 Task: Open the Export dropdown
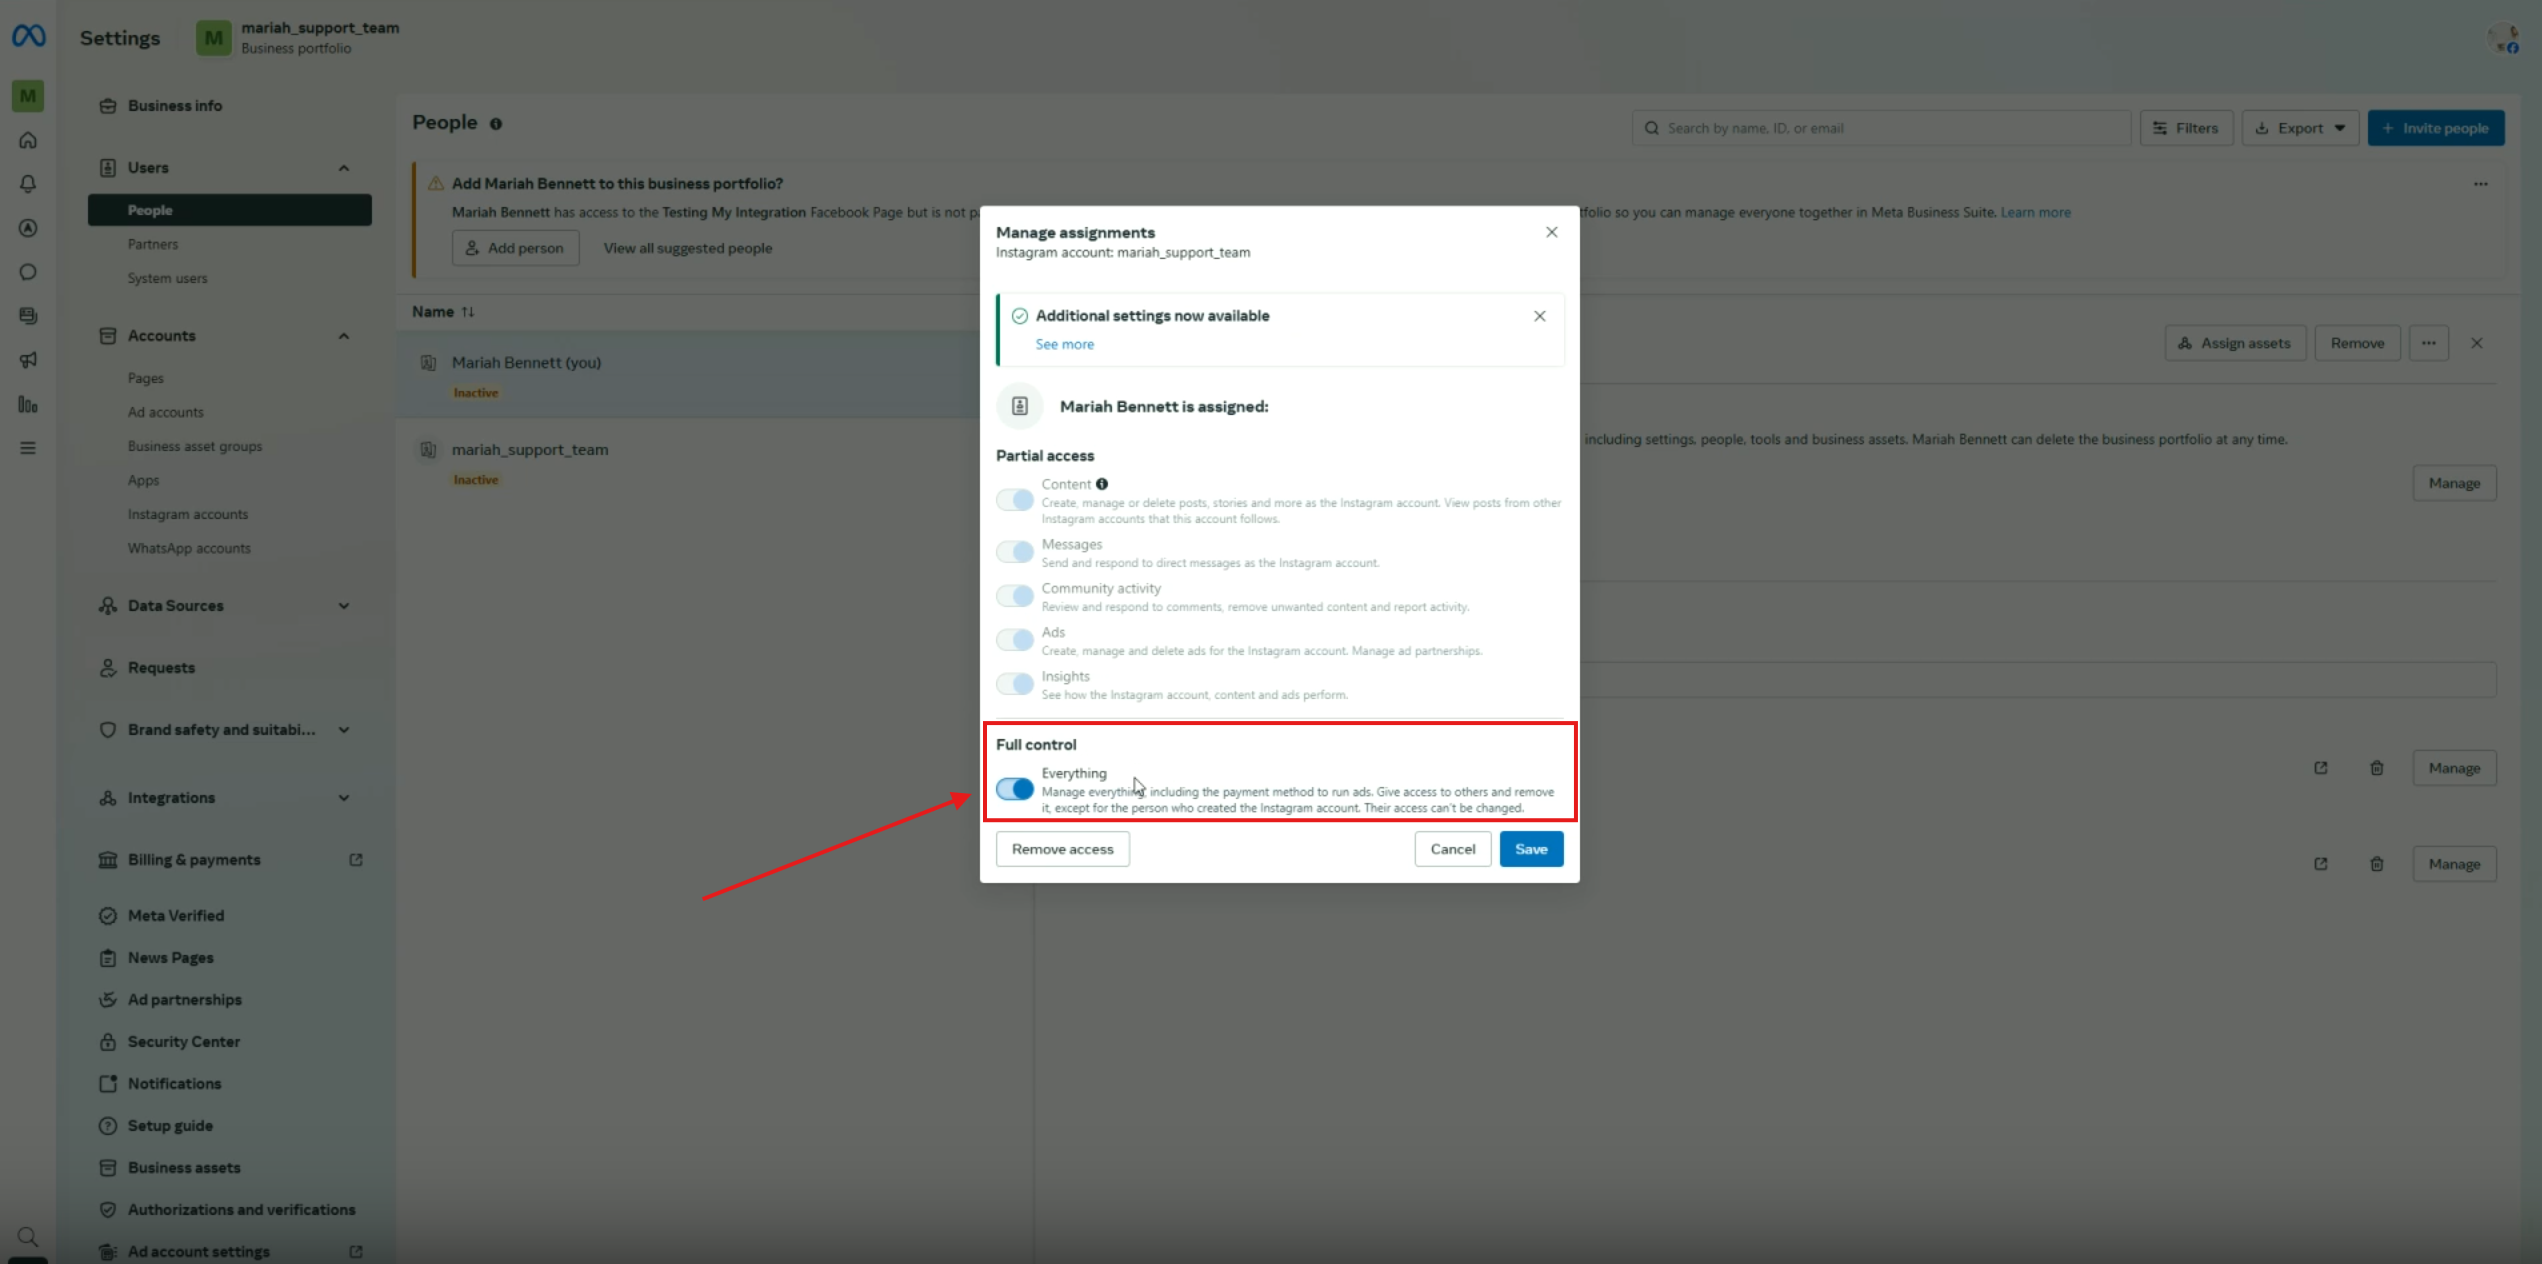[x=2299, y=128]
